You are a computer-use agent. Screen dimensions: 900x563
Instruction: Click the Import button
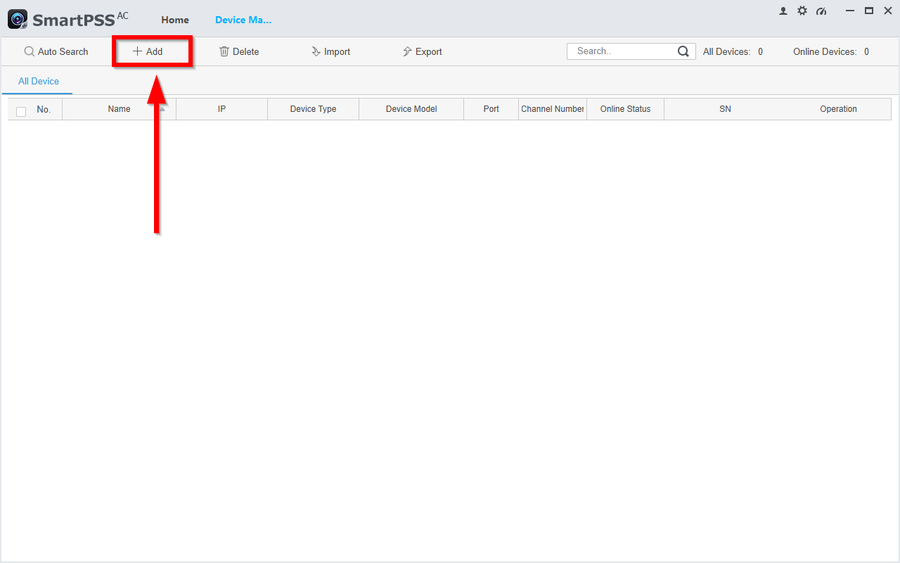331,52
